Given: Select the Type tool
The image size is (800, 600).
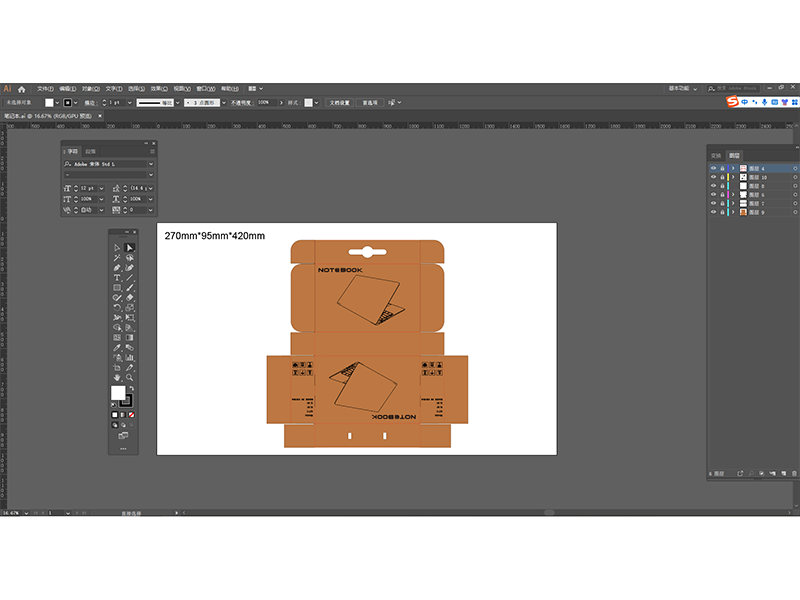Looking at the screenshot, I should 117,277.
